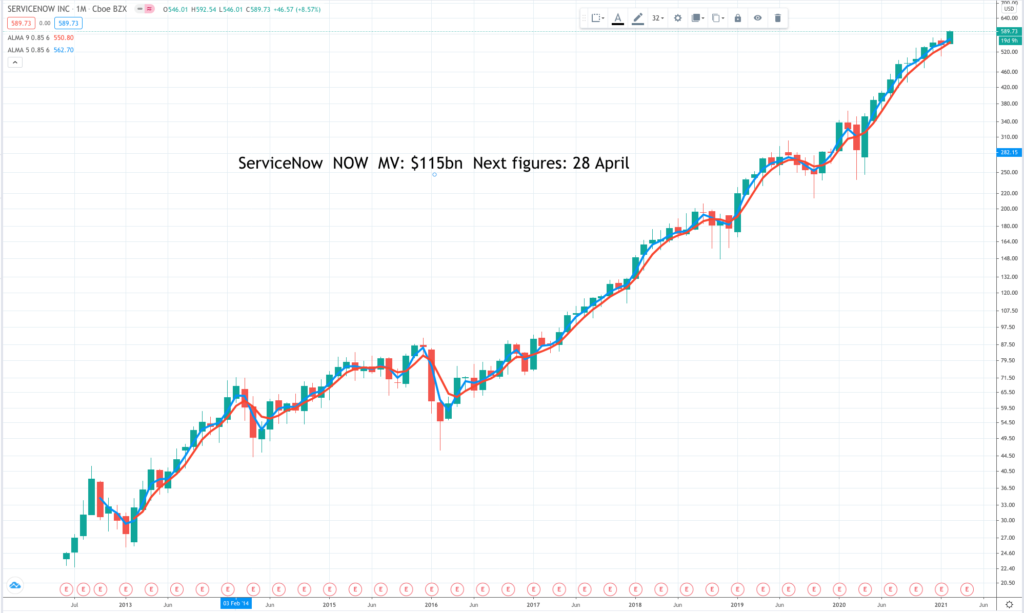Screen dimensions: 1024x613
Task: Click the 640.00 price axis label
Action: (x=1009, y=18)
